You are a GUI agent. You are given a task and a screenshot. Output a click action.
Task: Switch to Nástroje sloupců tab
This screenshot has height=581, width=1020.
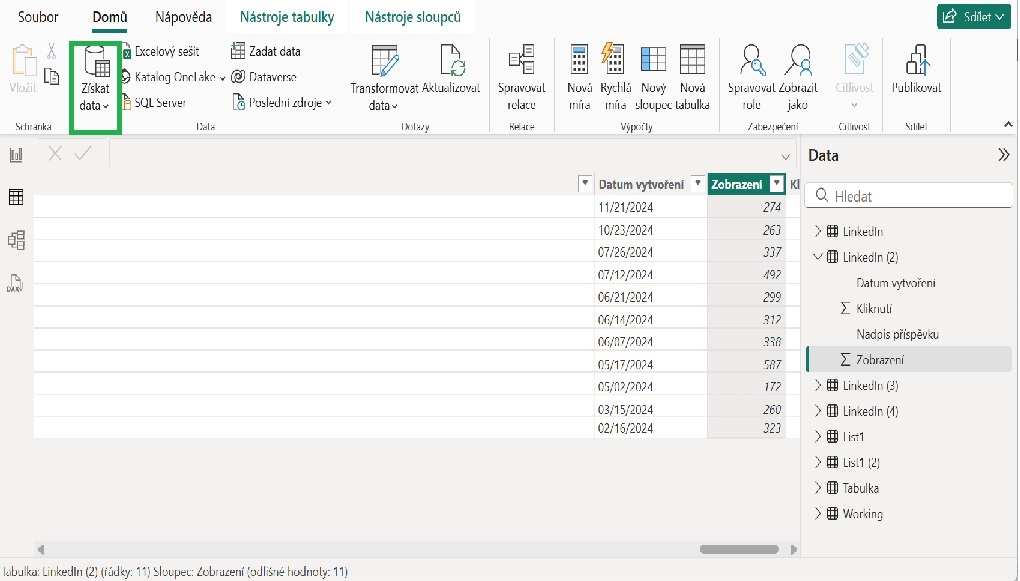pos(412,17)
